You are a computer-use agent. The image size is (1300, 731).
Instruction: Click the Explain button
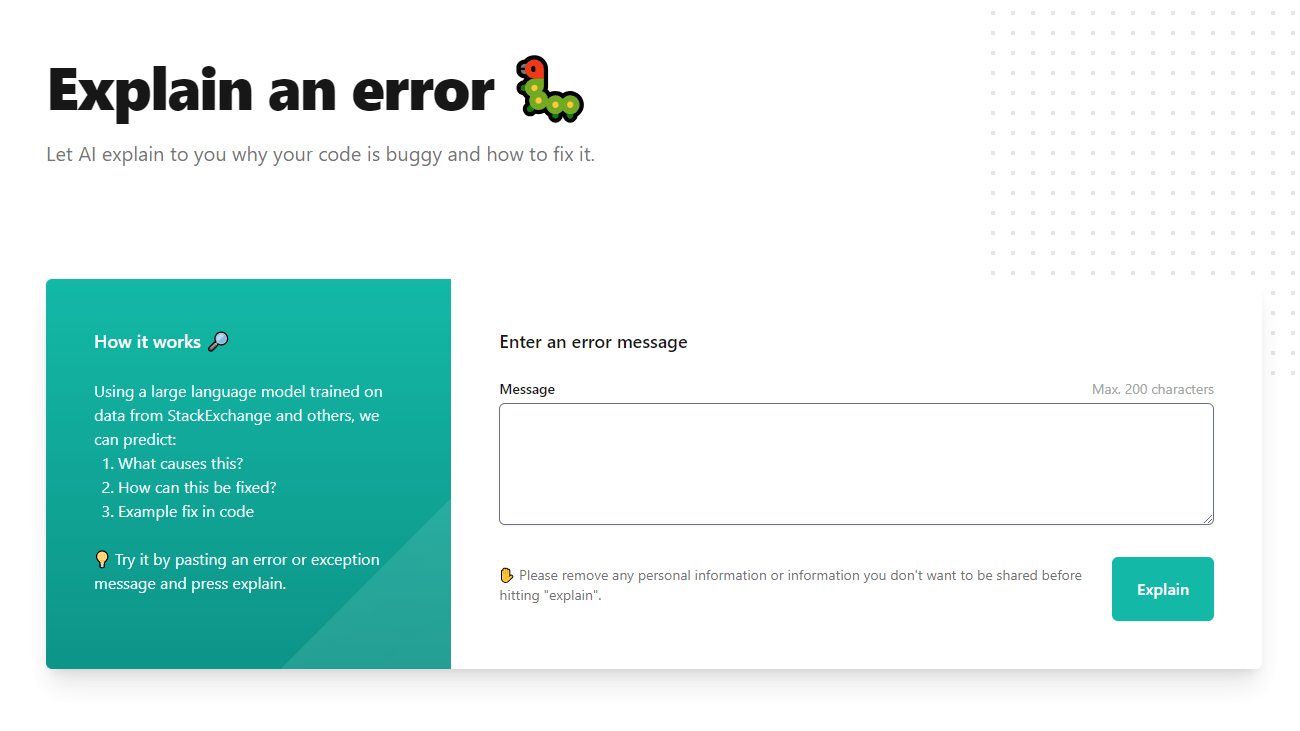coord(1163,589)
